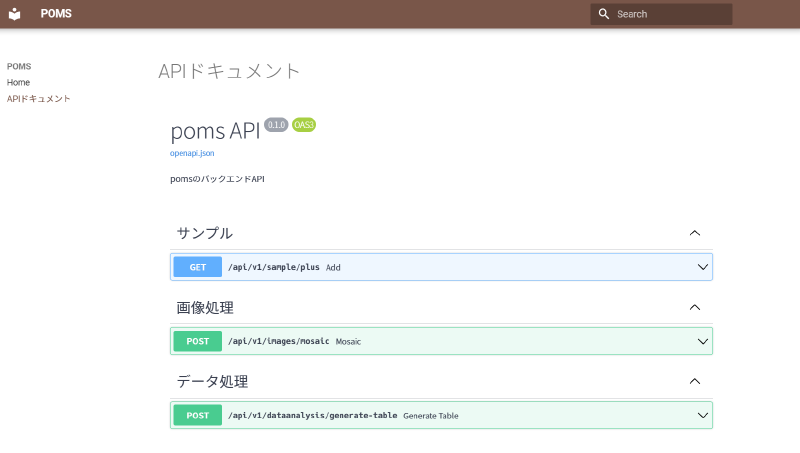The image size is (800, 453).
Task: Click the POST badge for Generate Table
Action: tap(197, 415)
